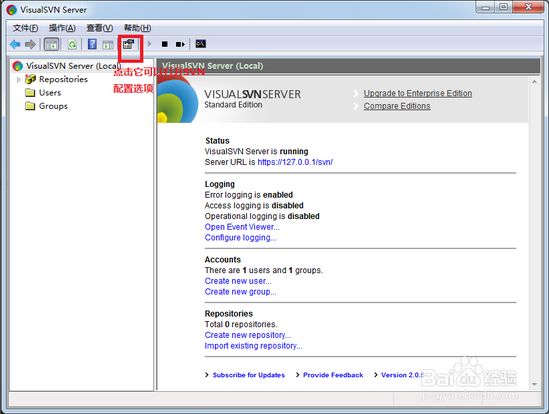Click Import existing repository link
The height and width of the screenshot is (414, 549).
coord(253,346)
